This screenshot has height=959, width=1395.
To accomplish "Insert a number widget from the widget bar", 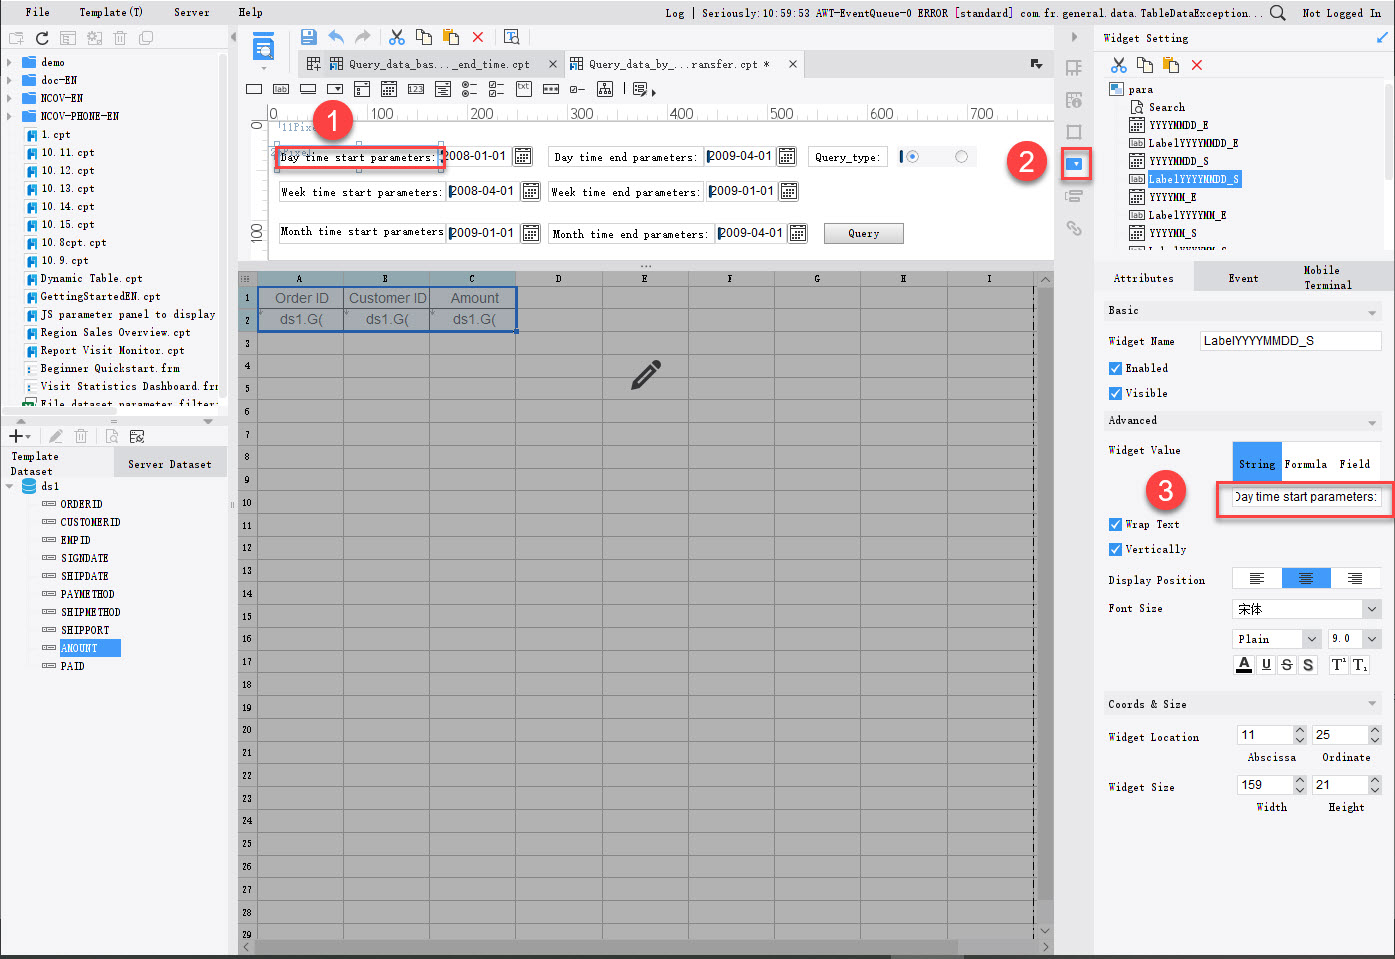I will pos(416,89).
